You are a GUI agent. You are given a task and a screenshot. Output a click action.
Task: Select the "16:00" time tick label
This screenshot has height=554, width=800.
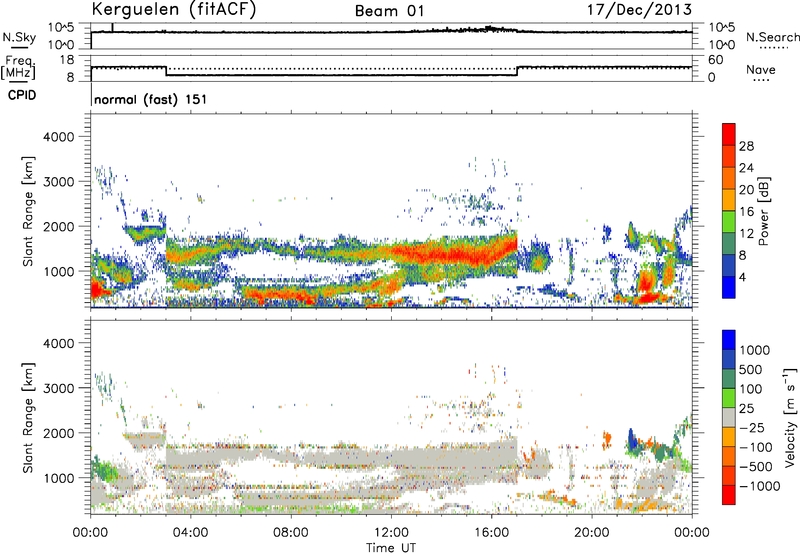491,533
